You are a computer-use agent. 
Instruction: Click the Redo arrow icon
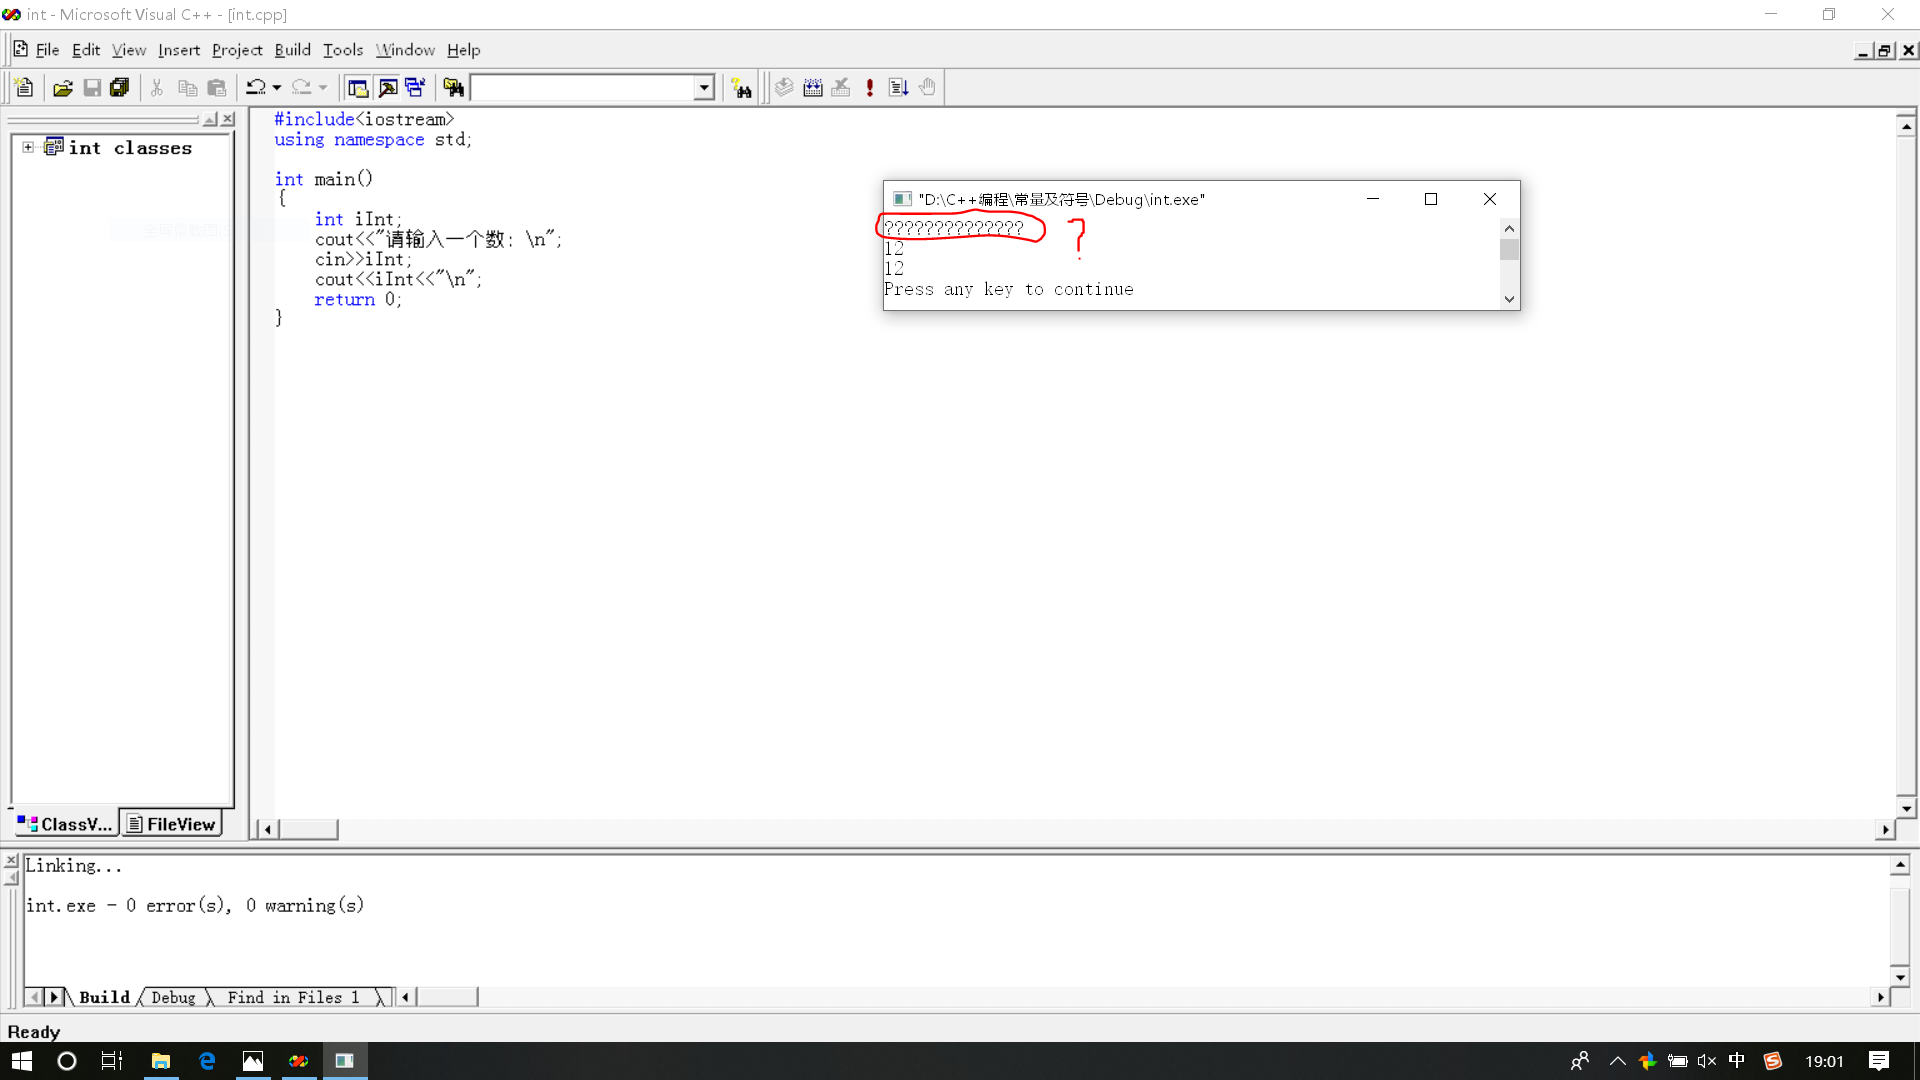tap(302, 88)
